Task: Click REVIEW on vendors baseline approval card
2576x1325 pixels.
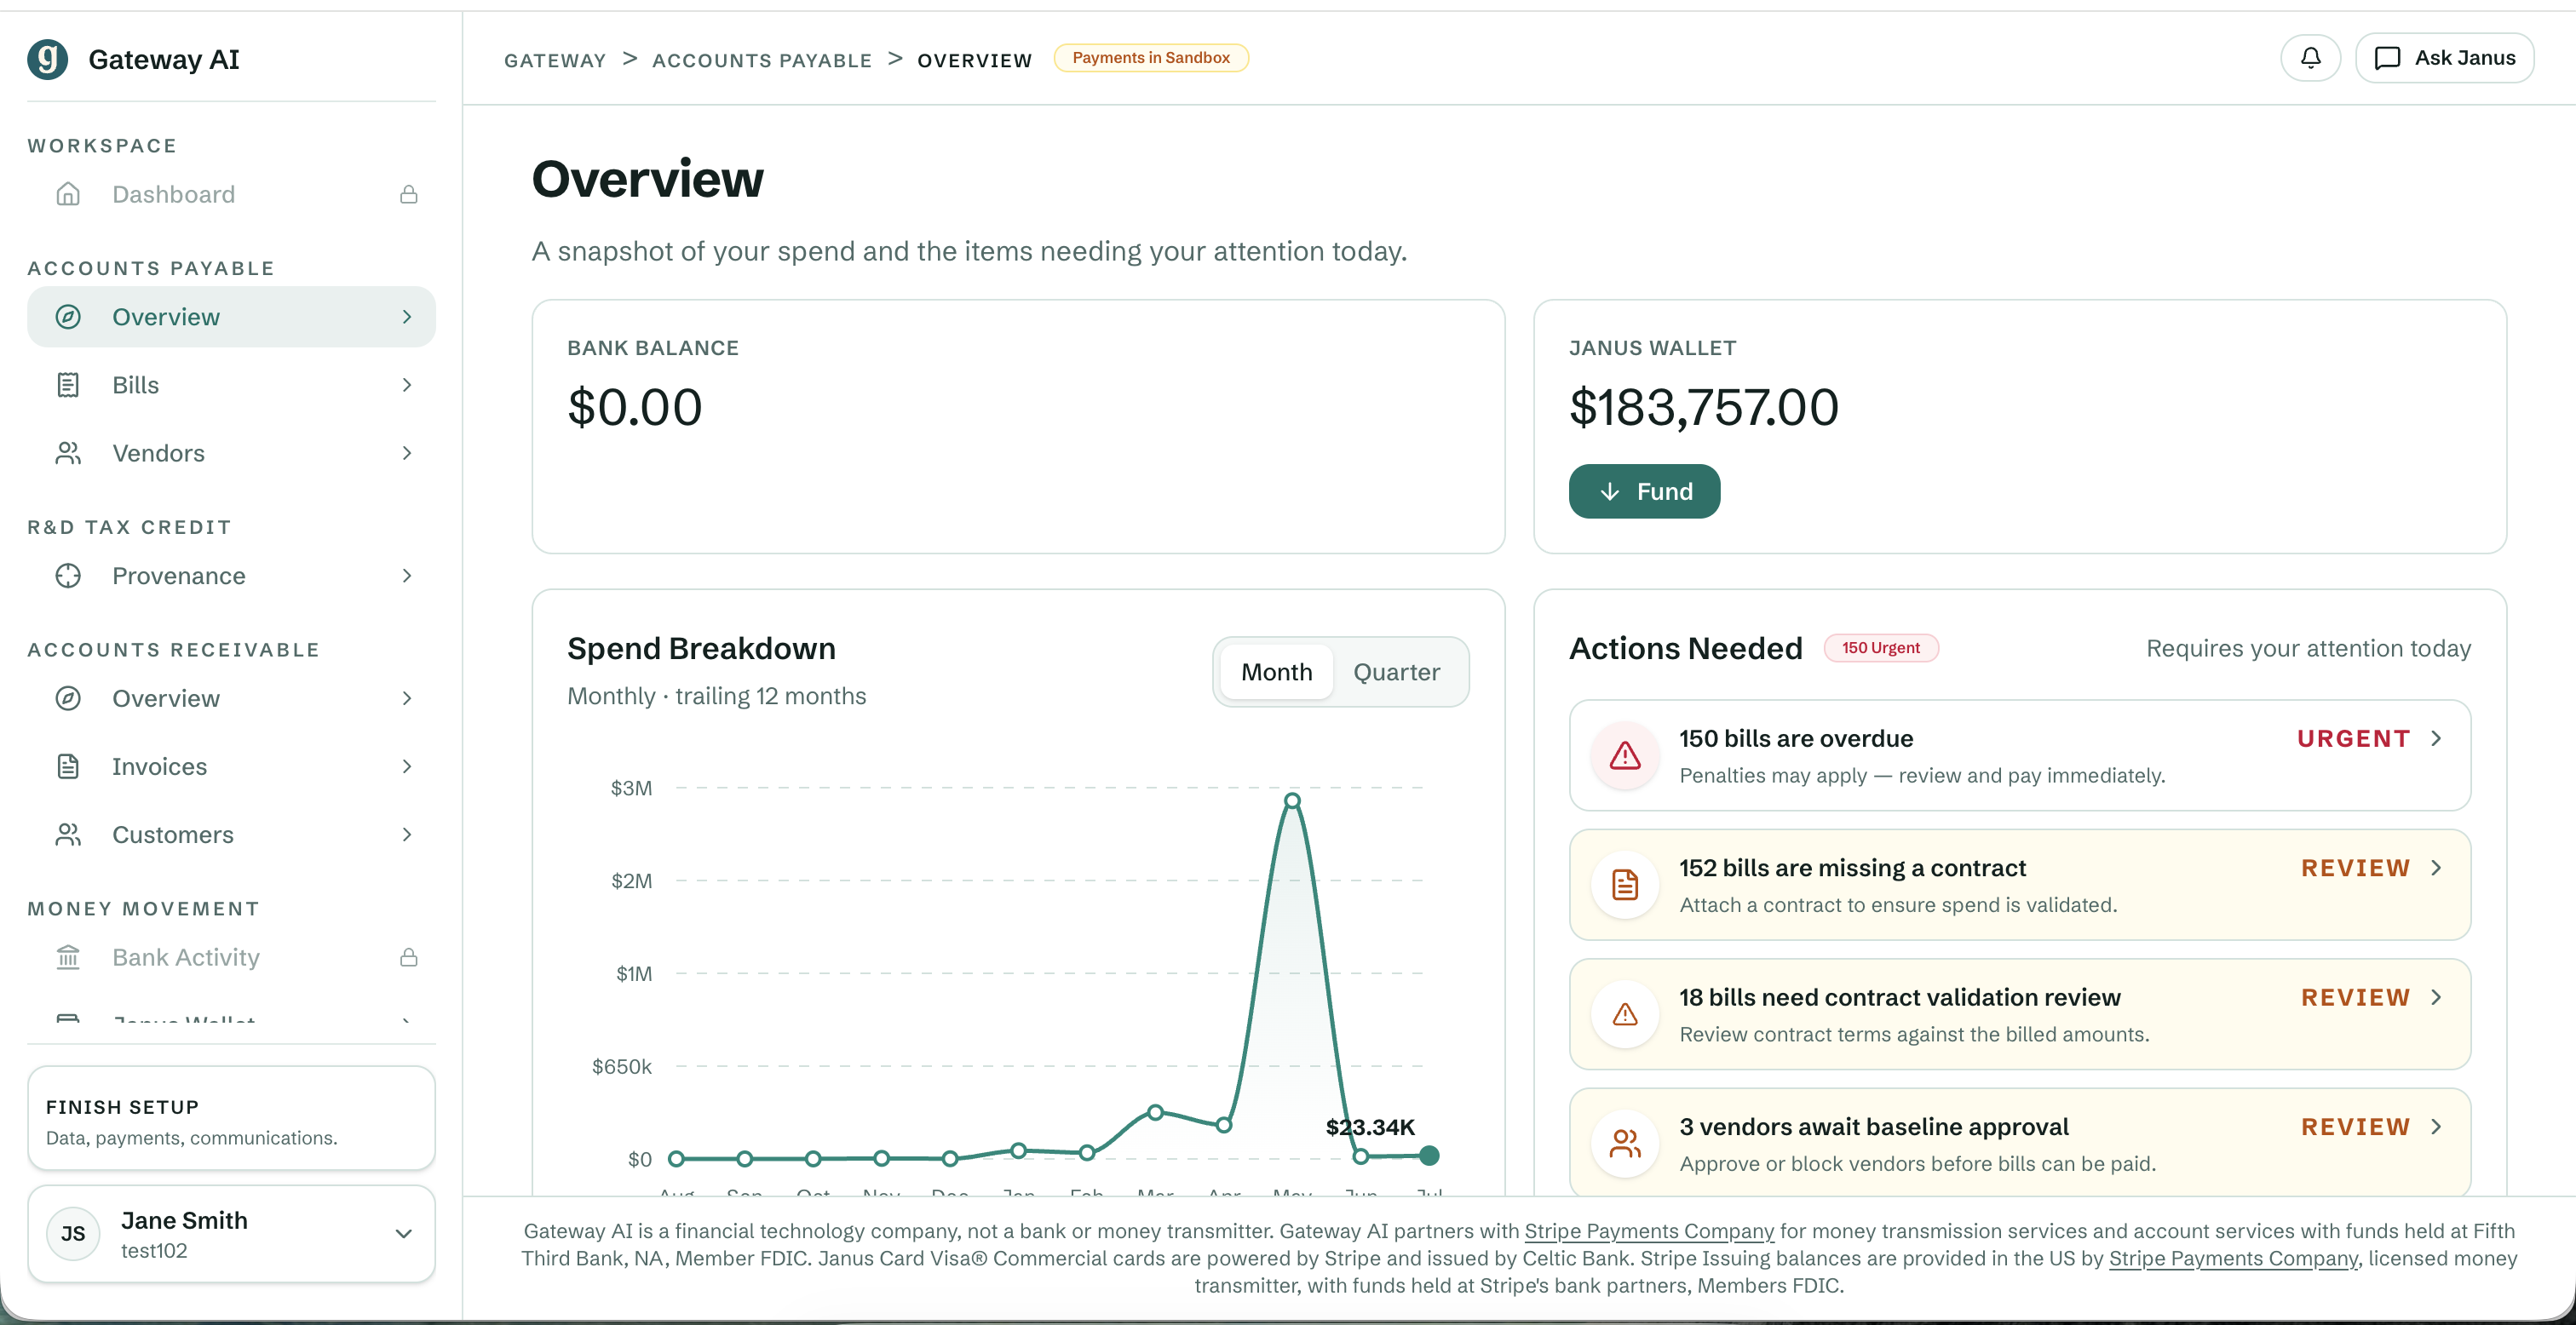Action: pos(2355,1127)
